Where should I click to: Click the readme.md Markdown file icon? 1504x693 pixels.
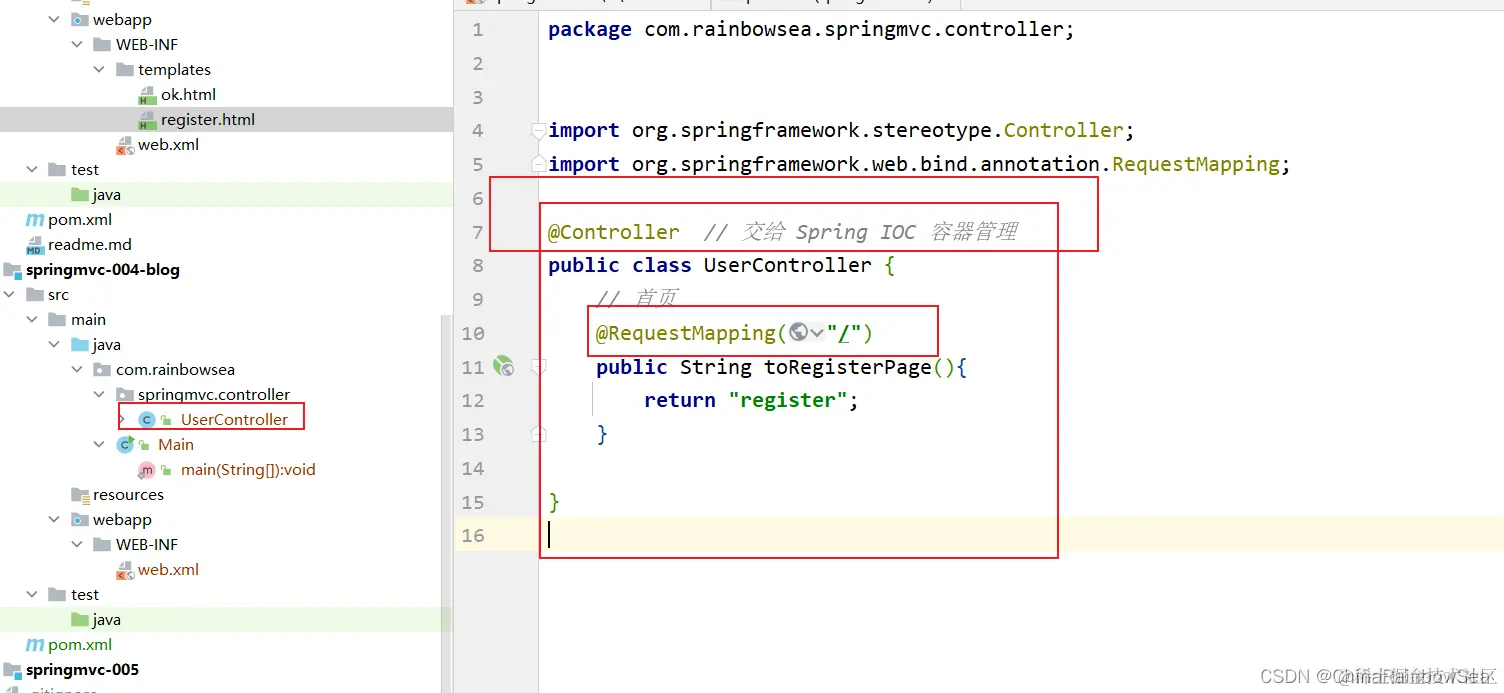click(x=35, y=245)
